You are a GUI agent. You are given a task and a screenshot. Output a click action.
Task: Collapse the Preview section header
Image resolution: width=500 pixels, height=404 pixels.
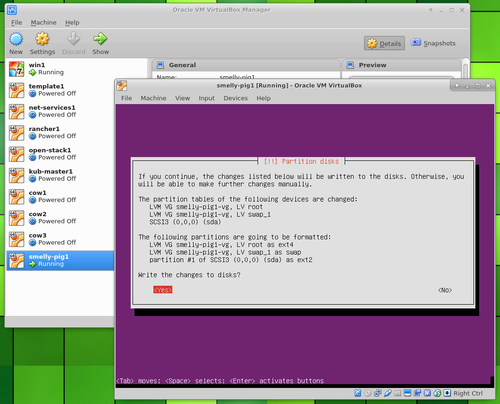(x=402, y=65)
